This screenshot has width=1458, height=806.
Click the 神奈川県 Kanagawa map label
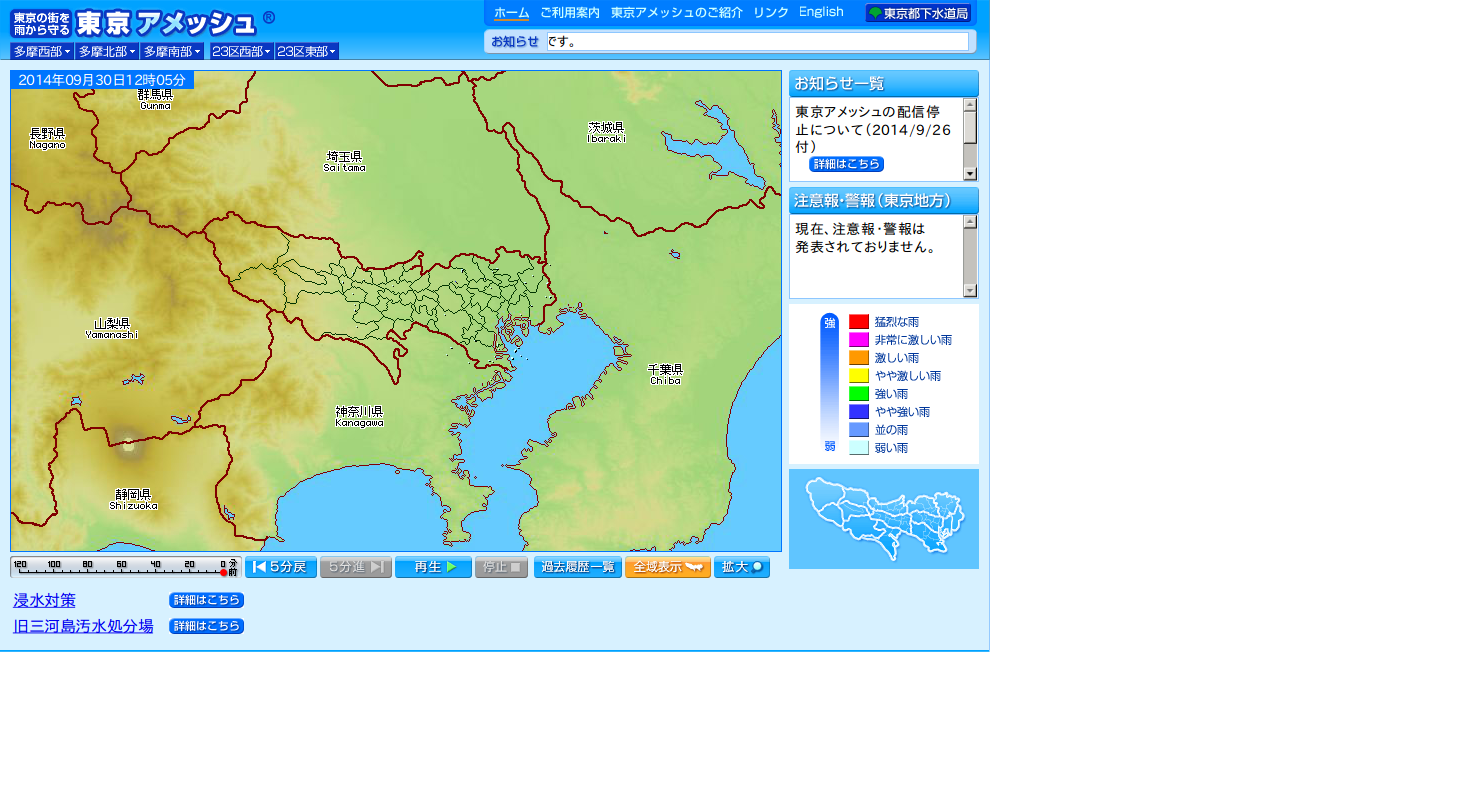(359, 417)
